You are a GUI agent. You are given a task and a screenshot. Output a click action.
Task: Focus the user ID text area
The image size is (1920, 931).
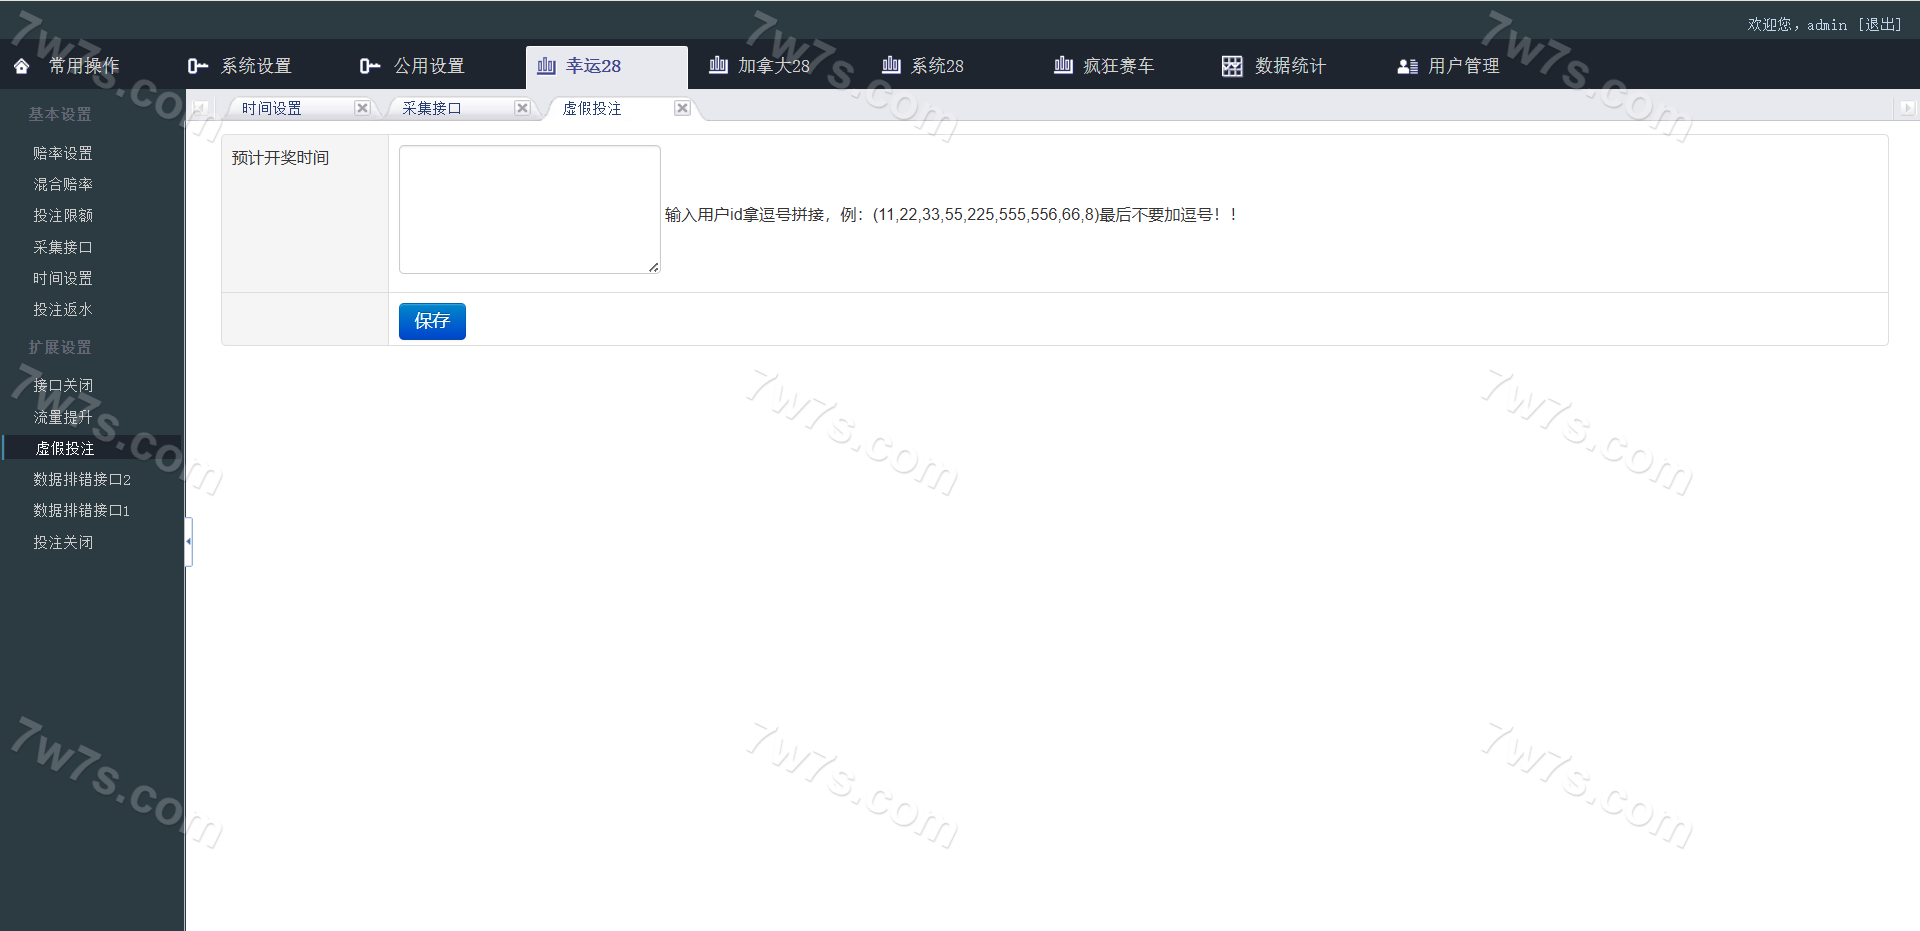pos(529,209)
